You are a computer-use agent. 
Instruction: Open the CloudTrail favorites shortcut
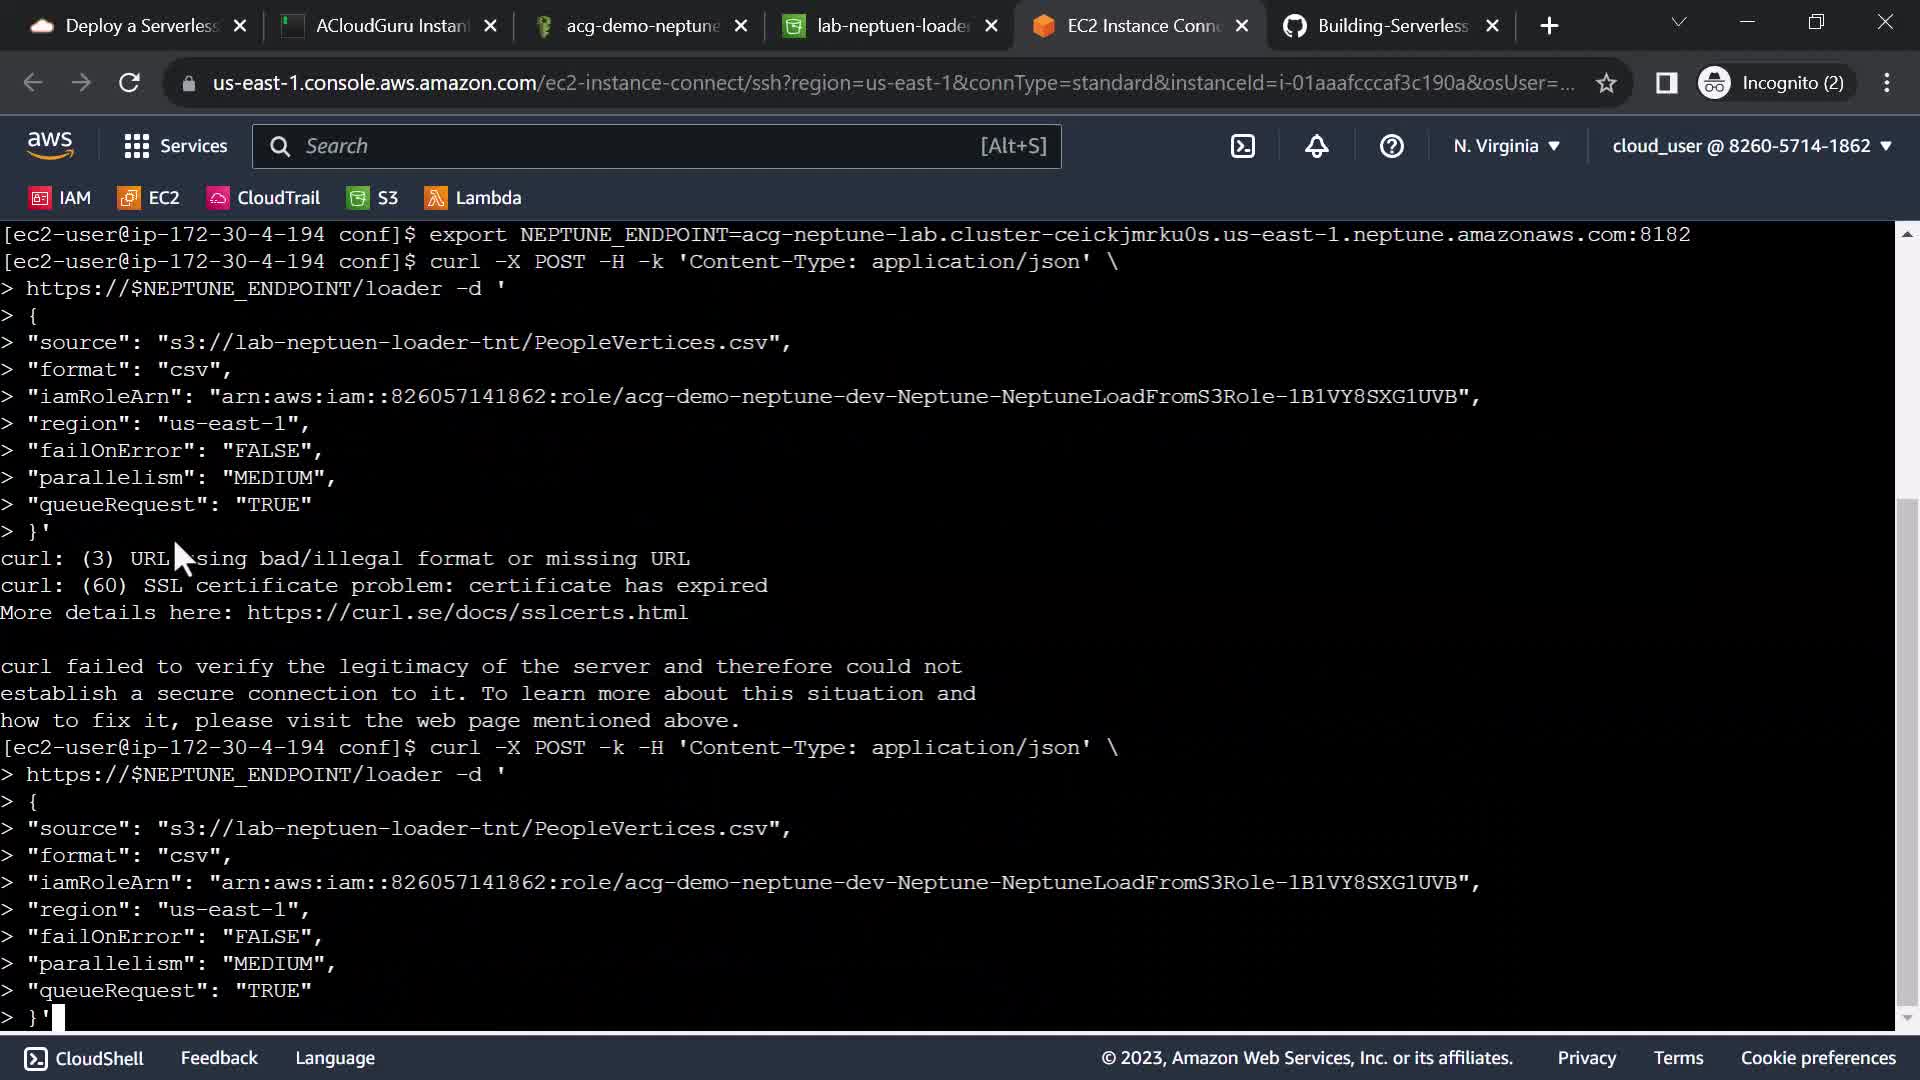click(x=263, y=198)
